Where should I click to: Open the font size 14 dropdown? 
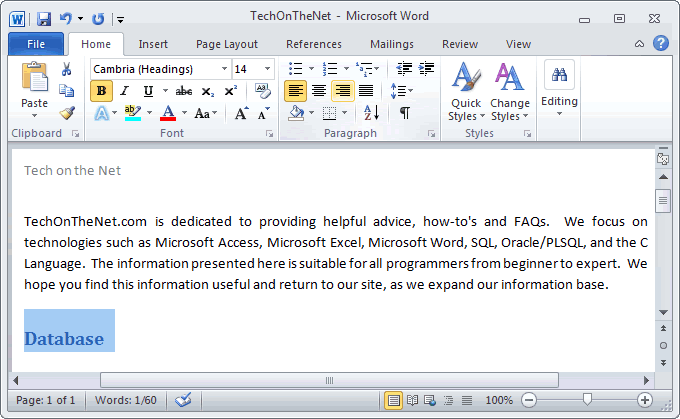[x=268, y=69]
